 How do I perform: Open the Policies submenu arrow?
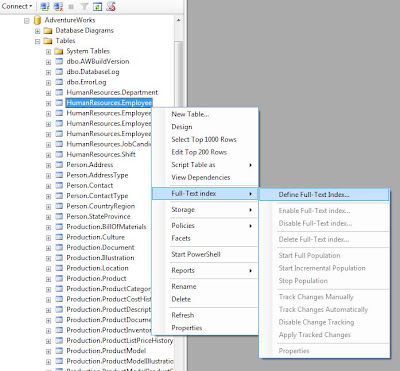tap(250, 226)
